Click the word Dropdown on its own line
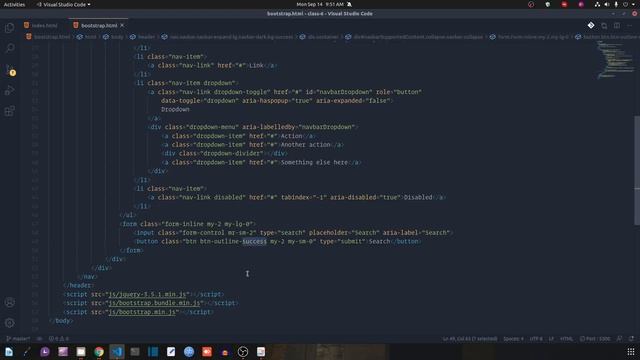The image size is (640, 360). pyautogui.click(x=175, y=109)
